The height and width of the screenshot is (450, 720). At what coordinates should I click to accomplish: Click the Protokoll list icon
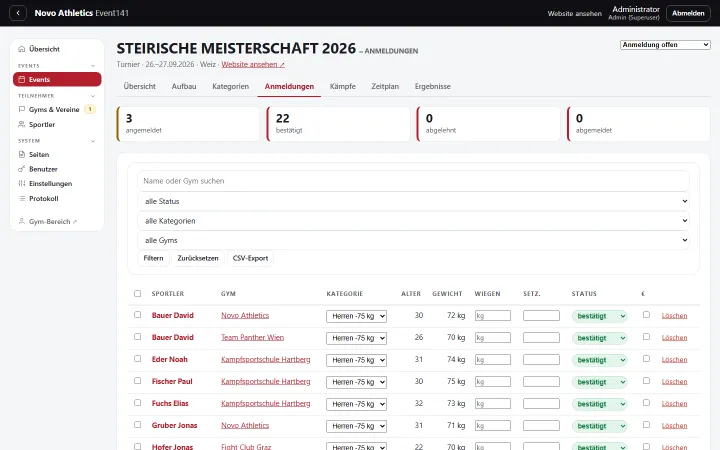(22, 198)
